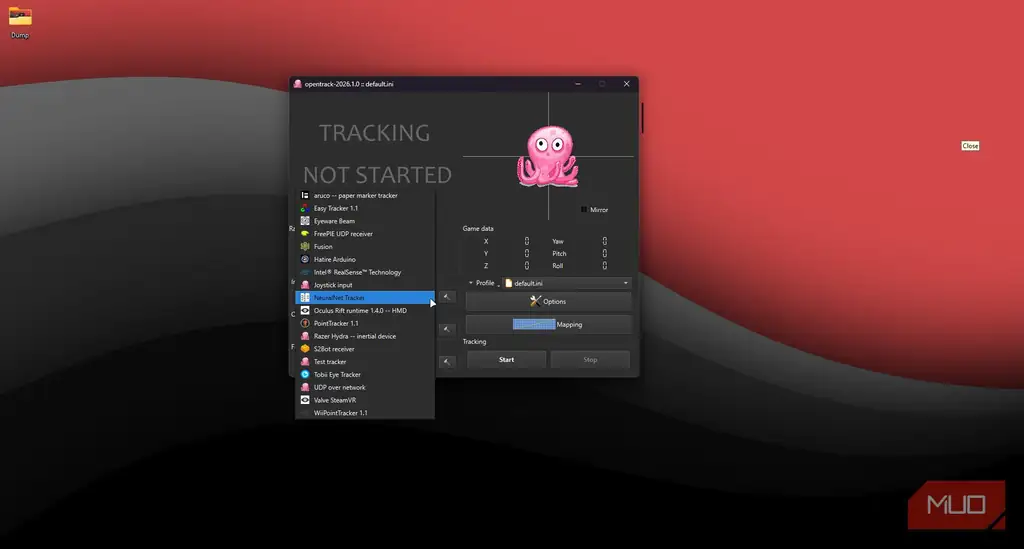Select the Valve SteamVR eye icon

pyautogui.click(x=305, y=400)
